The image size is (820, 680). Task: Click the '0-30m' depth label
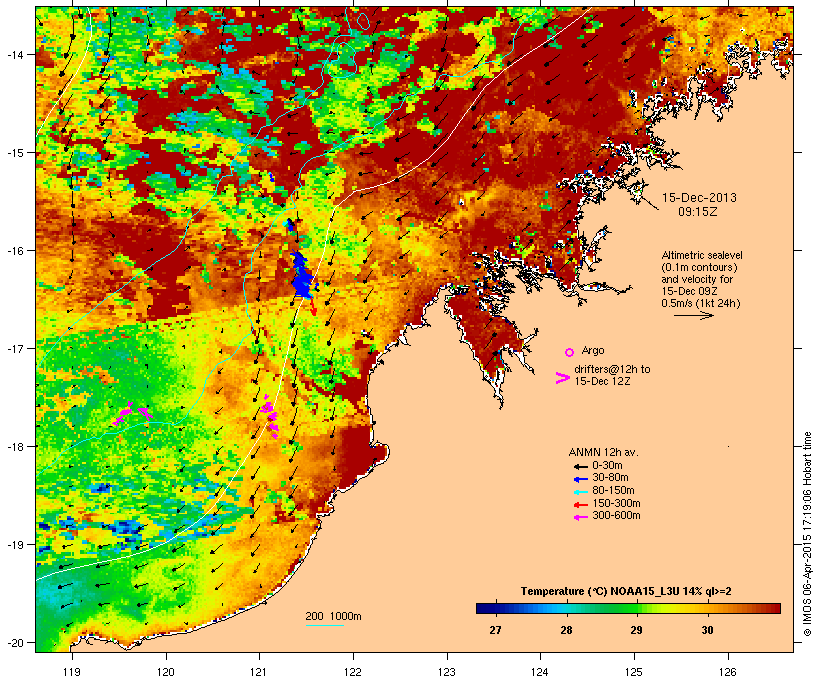[607, 466]
